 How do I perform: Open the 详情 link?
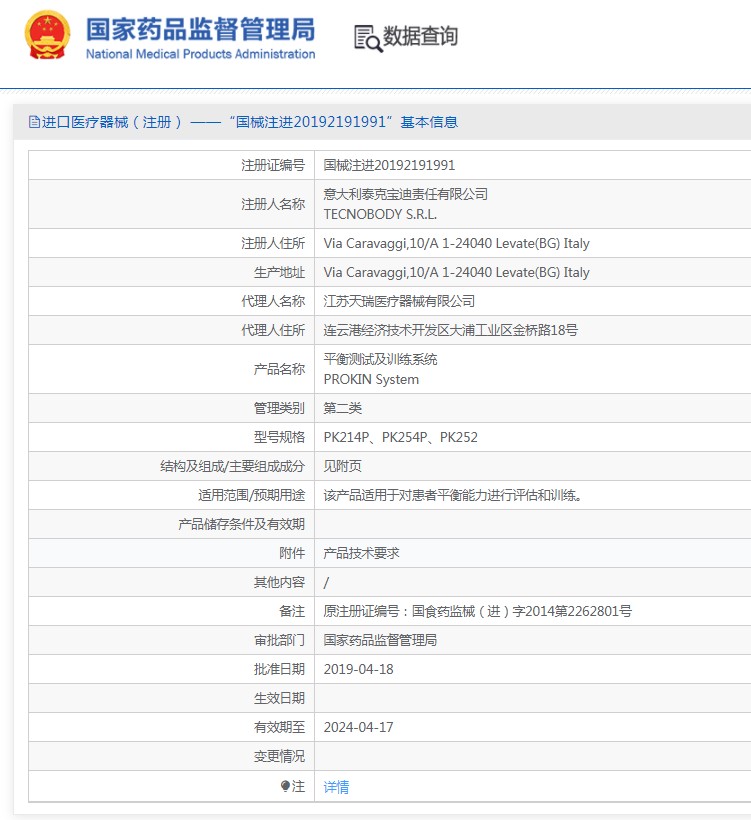point(336,787)
